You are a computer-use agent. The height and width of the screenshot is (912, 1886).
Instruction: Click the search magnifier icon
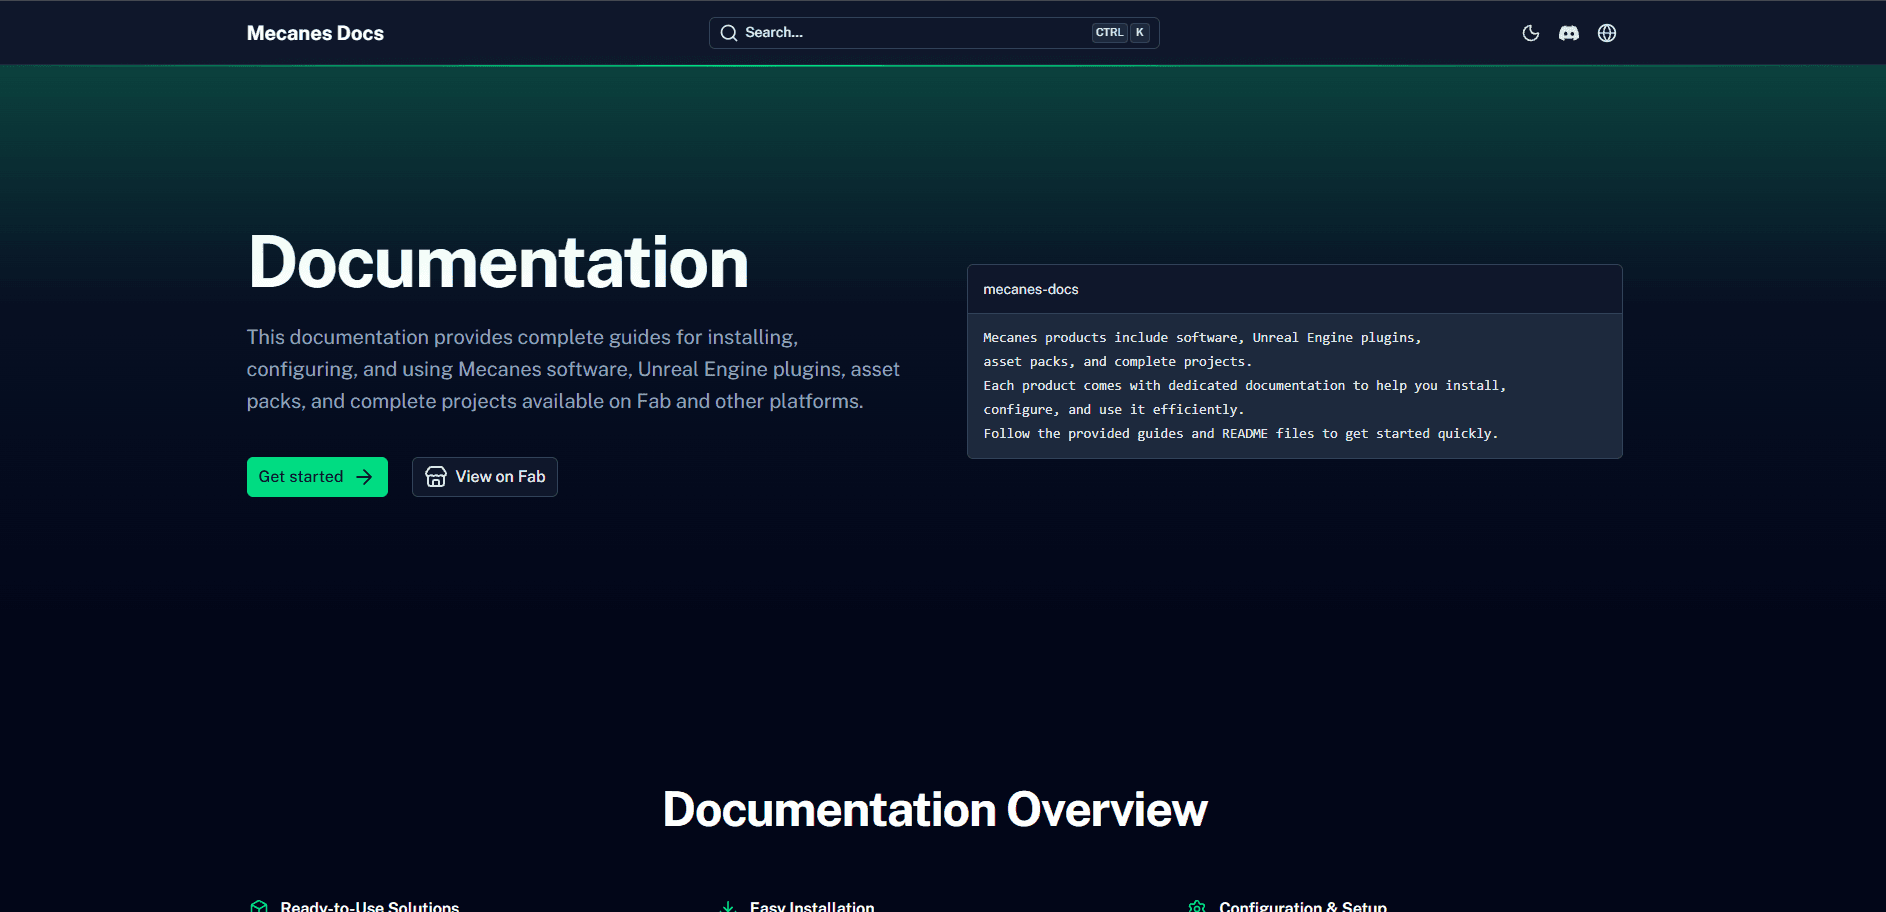(x=729, y=33)
